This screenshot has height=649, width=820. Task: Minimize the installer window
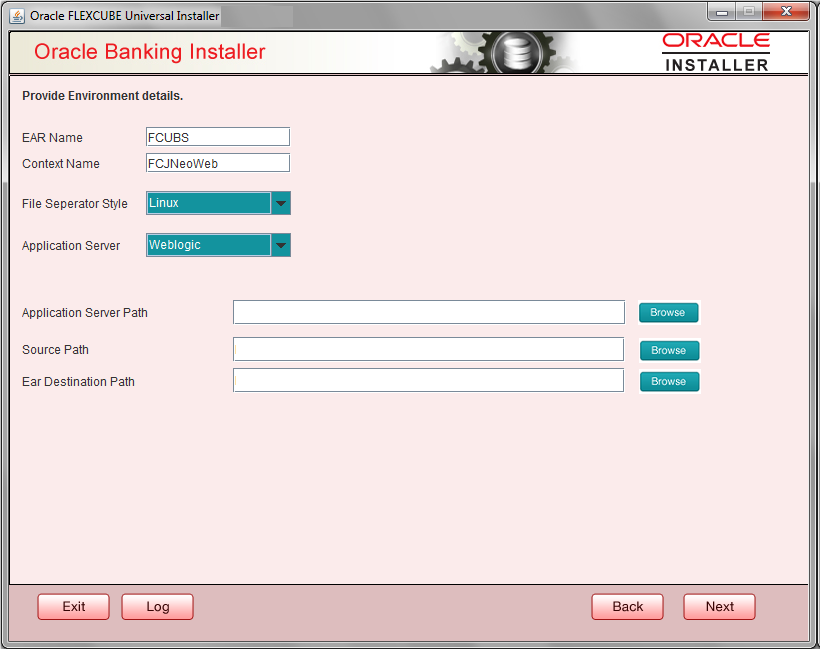722,12
